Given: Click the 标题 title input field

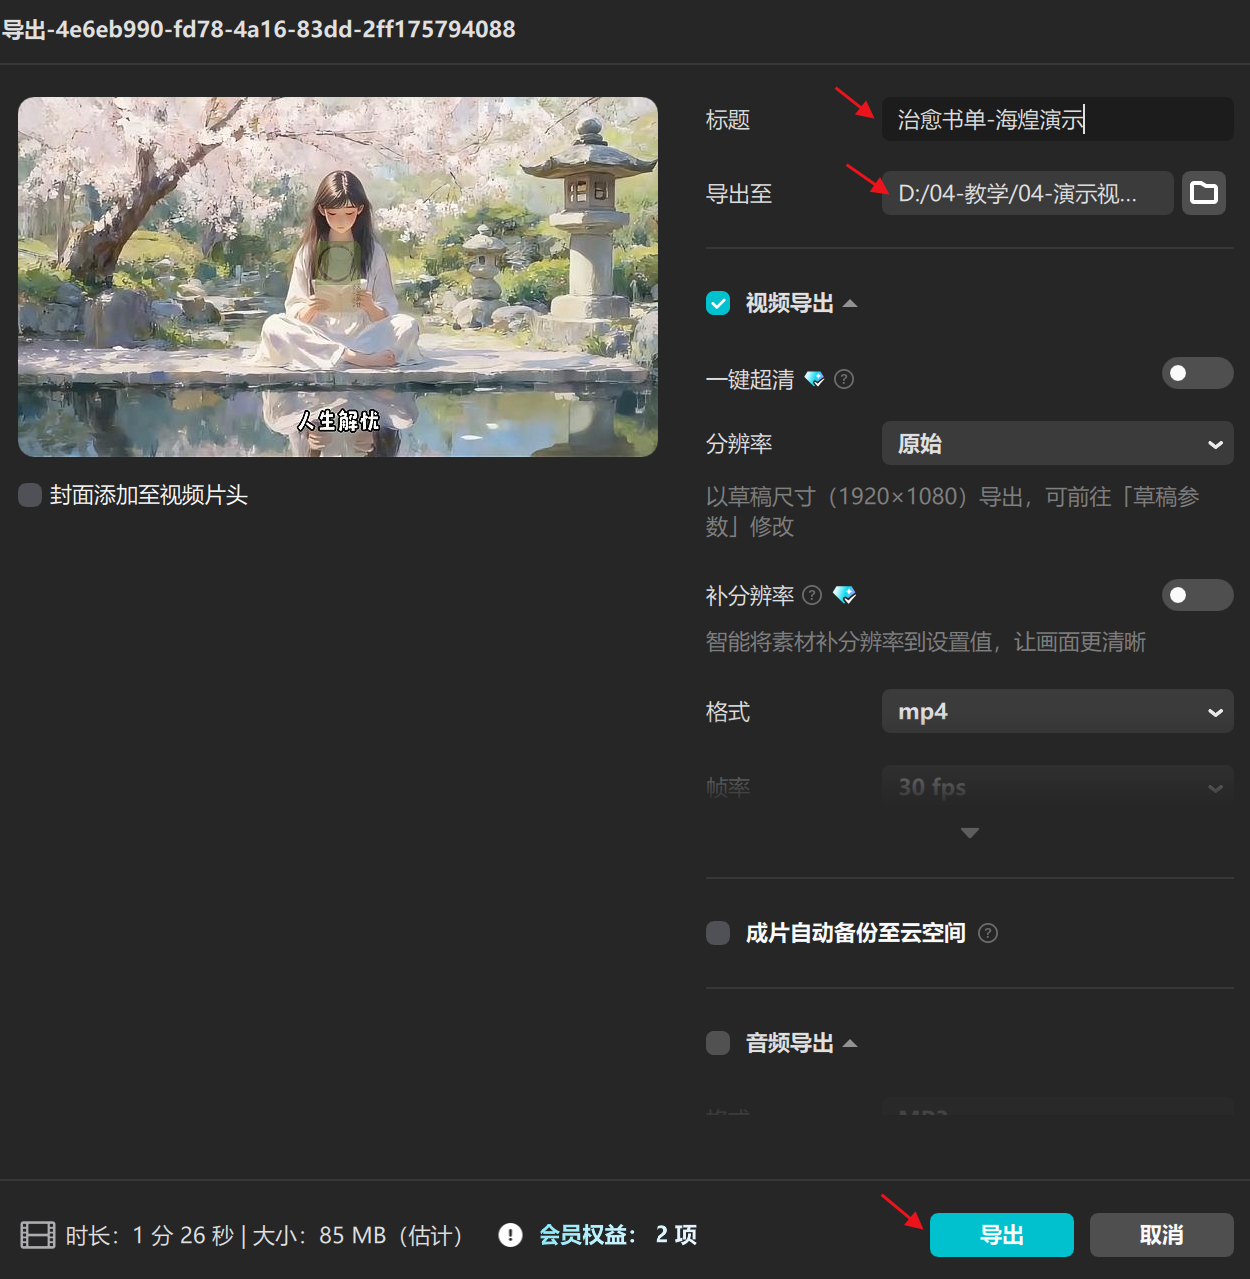Looking at the screenshot, I should (1057, 119).
